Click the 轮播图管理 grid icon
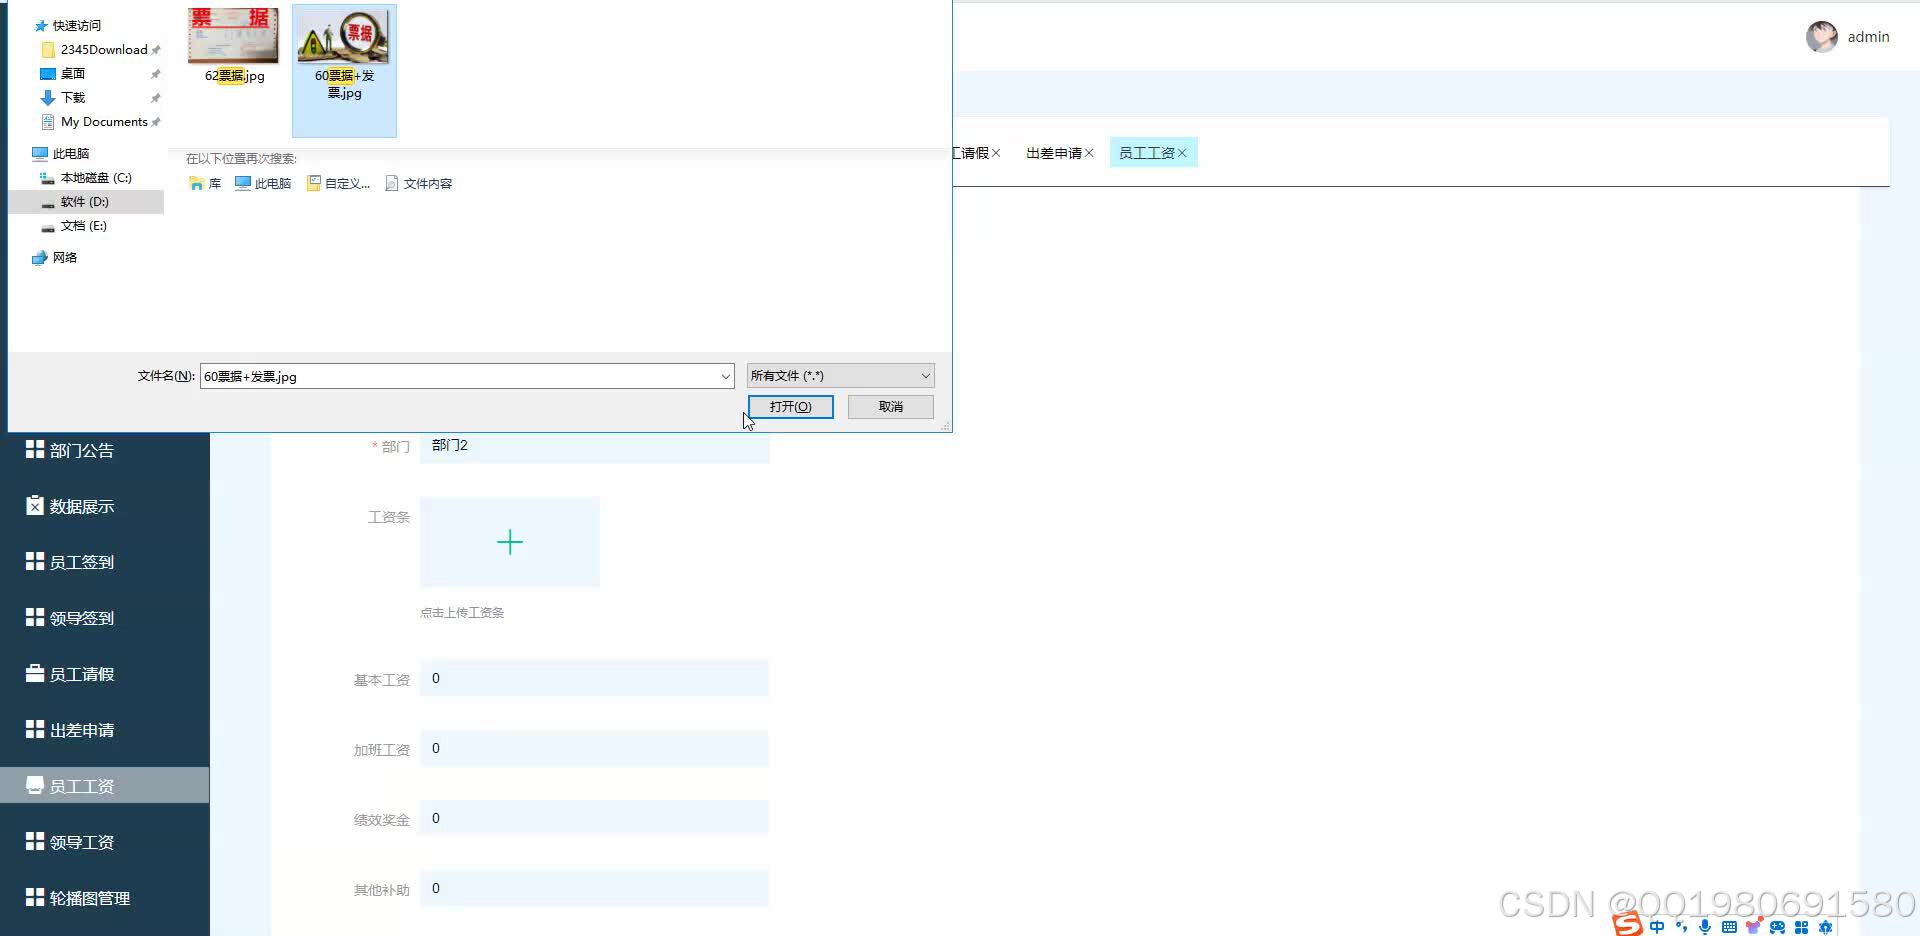Viewport: 1920px width, 936px height. click(x=35, y=897)
